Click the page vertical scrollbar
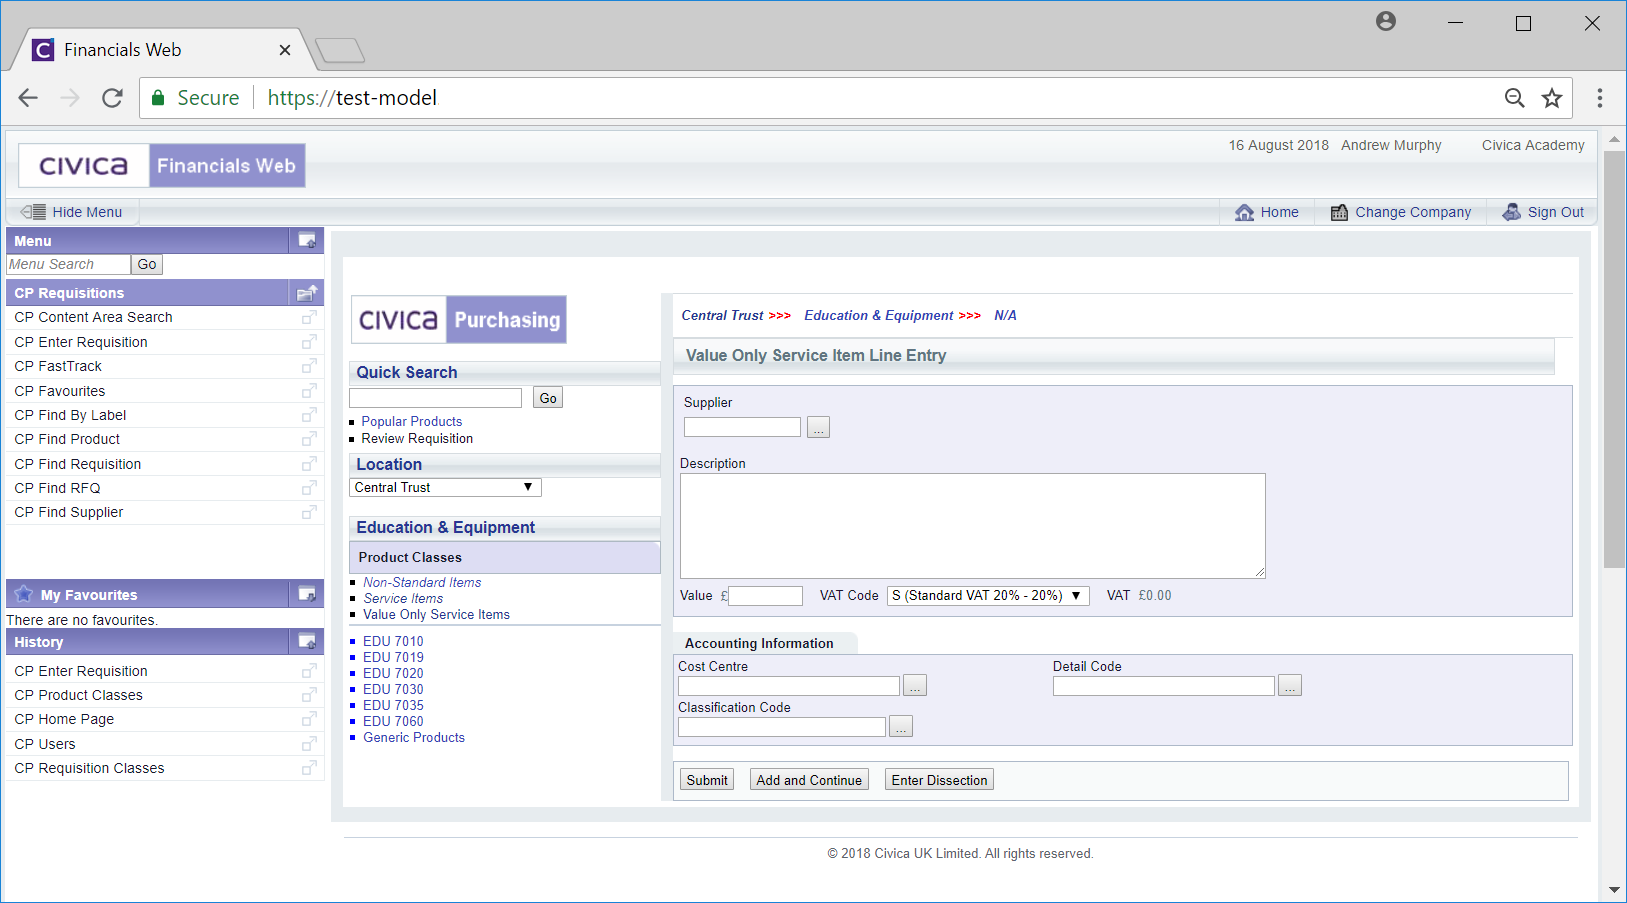 (x=1614, y=360)
